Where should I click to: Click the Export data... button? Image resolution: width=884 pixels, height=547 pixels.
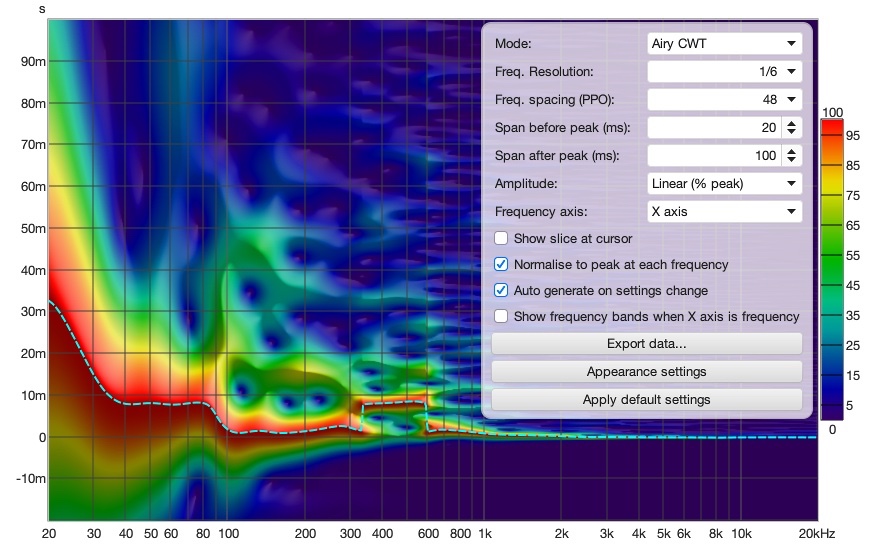(x=647, y=344)
